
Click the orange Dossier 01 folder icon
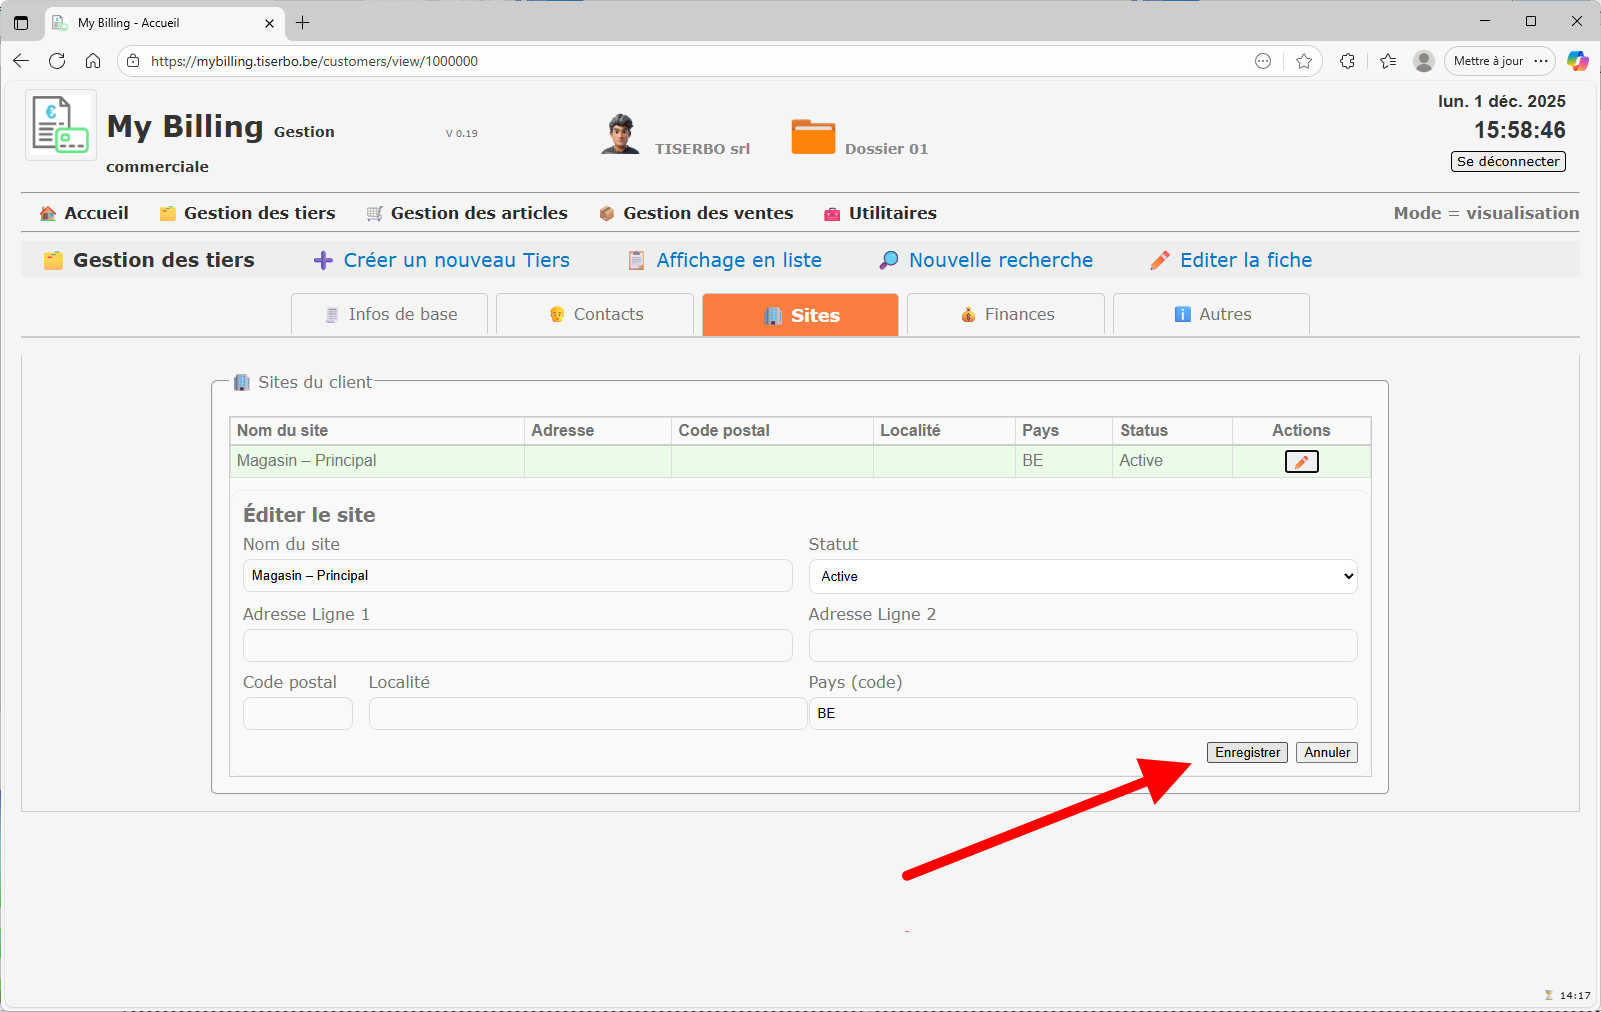point(813,137)
